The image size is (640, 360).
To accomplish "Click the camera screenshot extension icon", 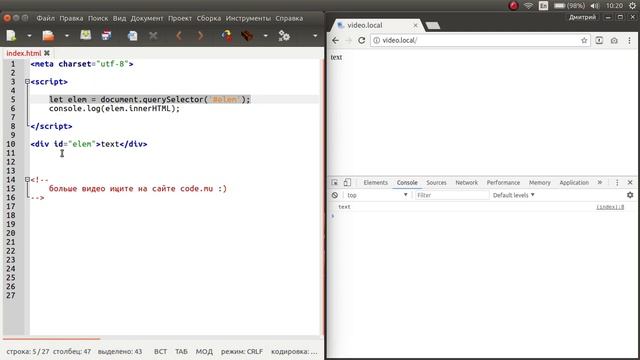I will tap(614, 40).
